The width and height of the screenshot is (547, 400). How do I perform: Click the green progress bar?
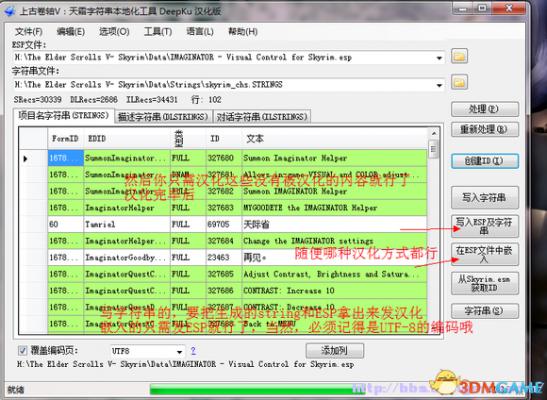coord(257,390)
